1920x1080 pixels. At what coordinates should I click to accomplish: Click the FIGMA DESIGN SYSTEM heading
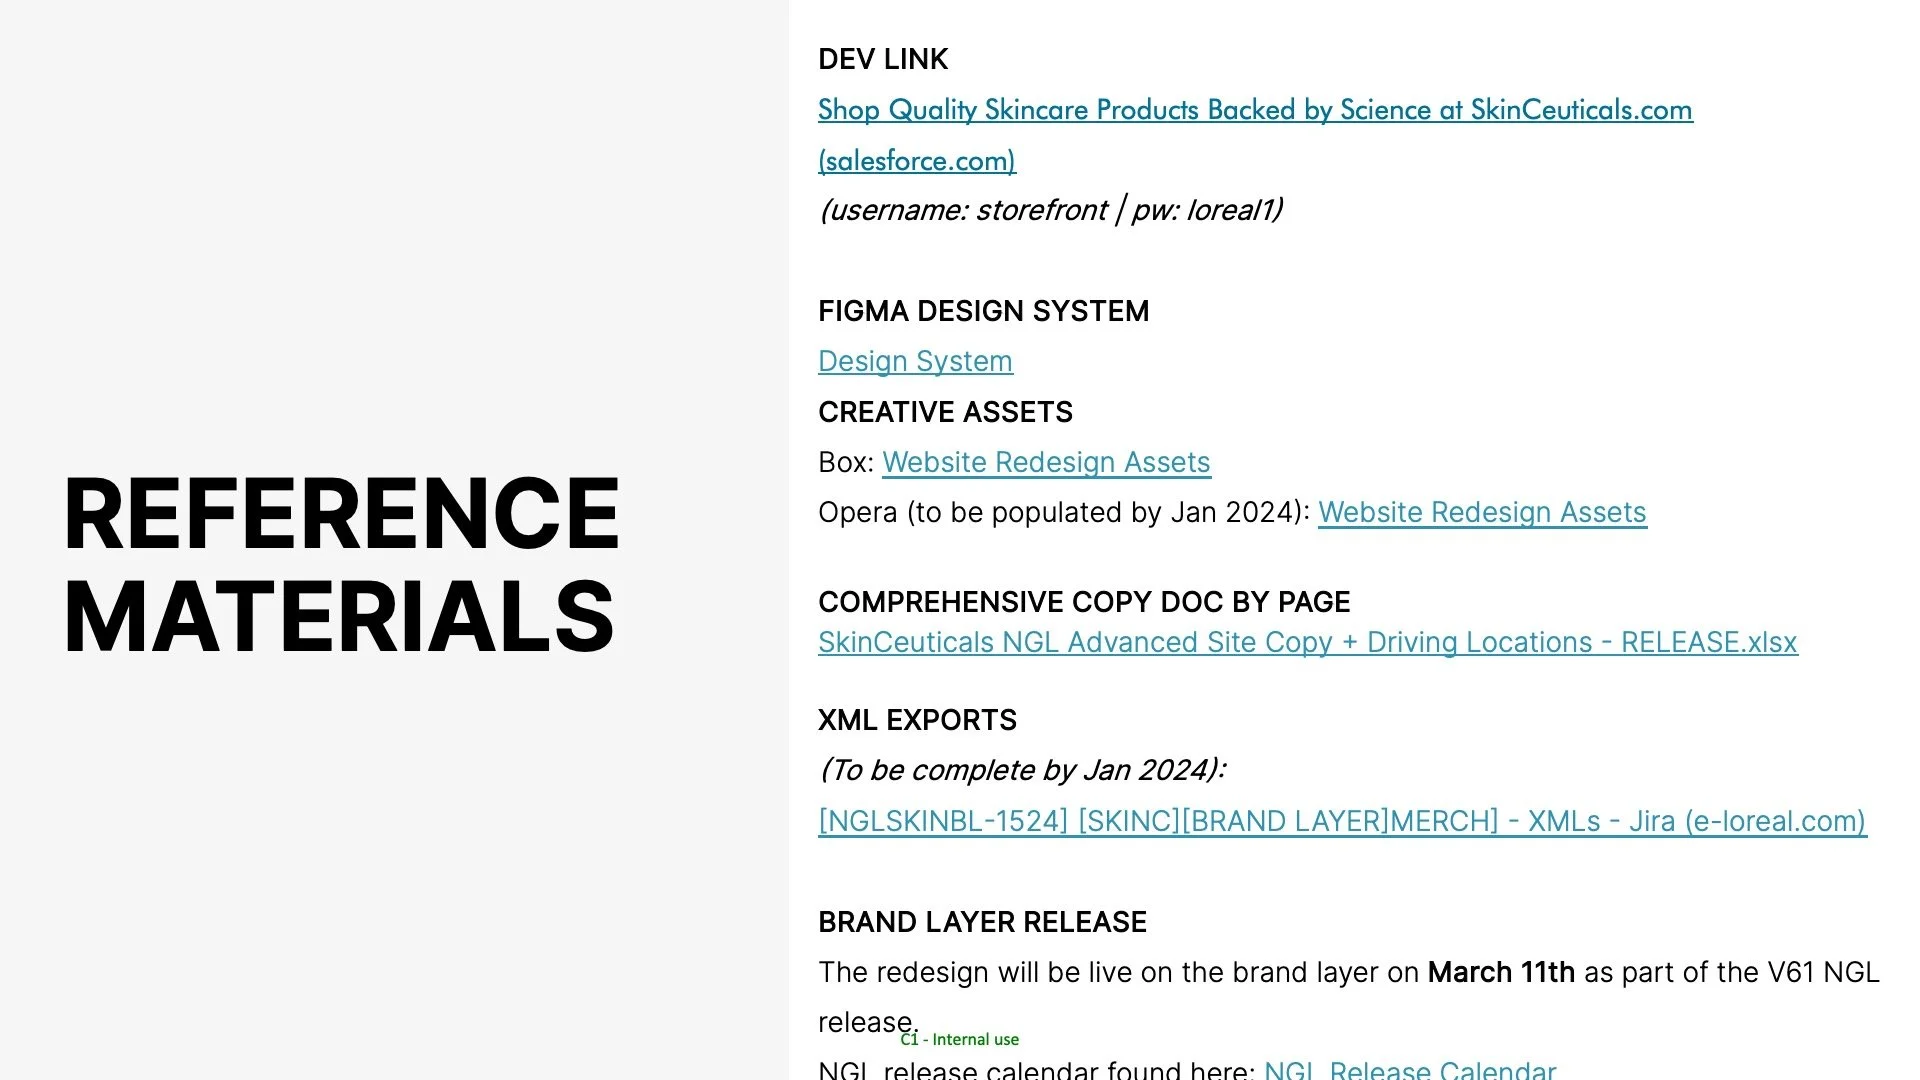click(983, 311)
